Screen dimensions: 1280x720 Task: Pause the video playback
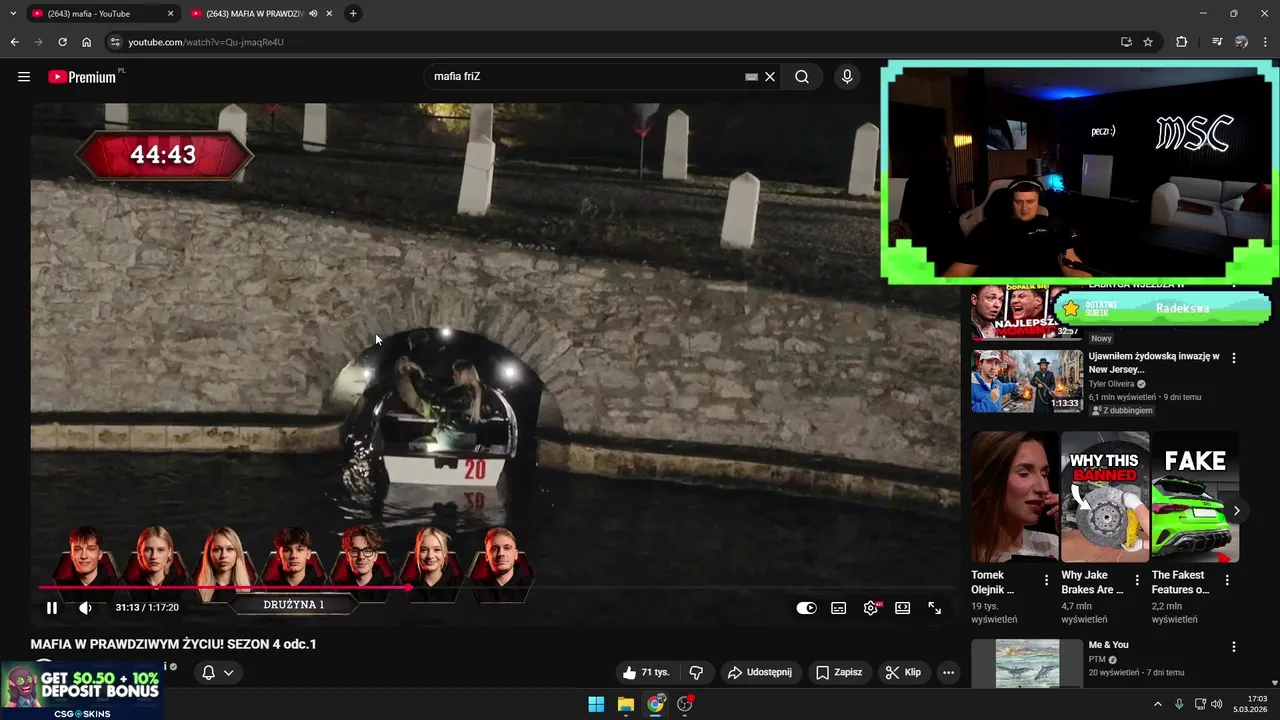52,607
